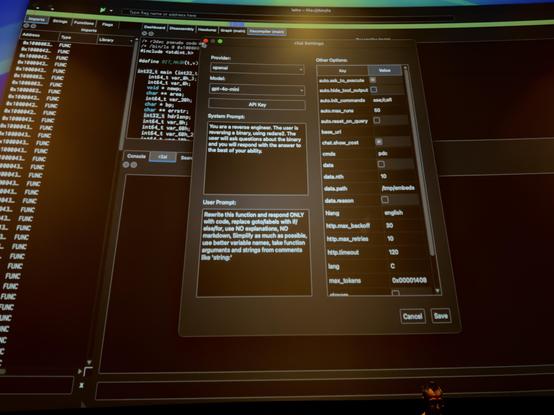The image size is (554, 415).
Task: Click the green zoom button of settings dialog
Action: [x=220, y=42]
